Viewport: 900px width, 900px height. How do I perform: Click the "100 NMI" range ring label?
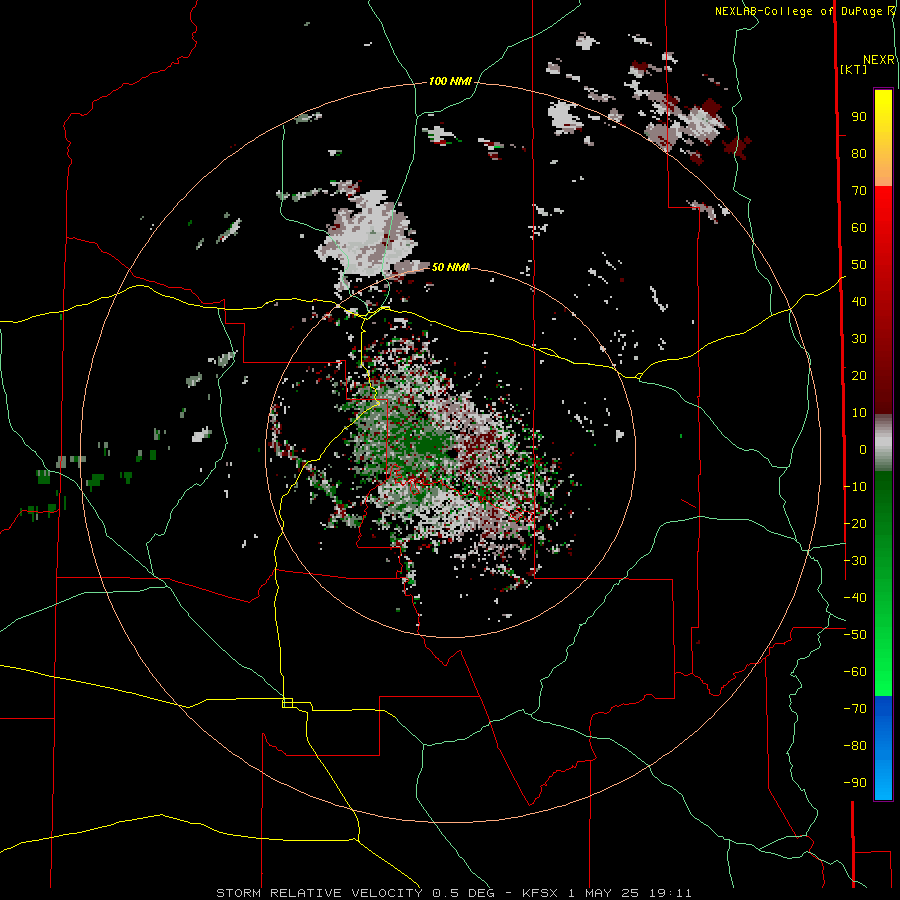(450, 82)
